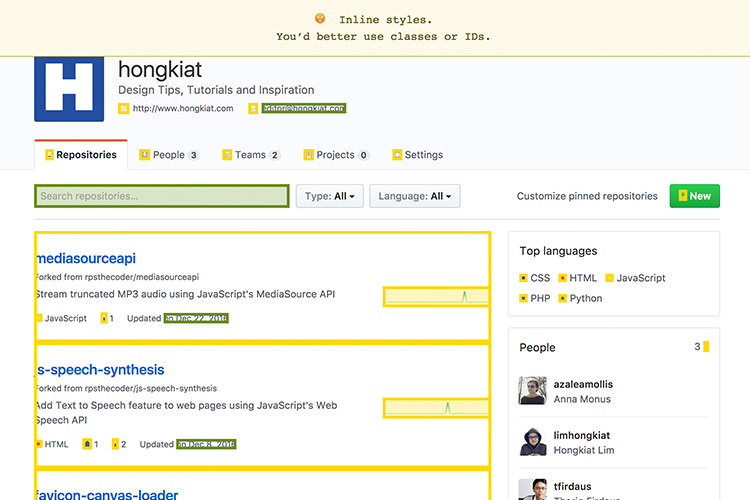Image resolution: width=750 pixels, height=500 pixels.
Task: Open tfirdaus profile link
Action: coord(572,487)
